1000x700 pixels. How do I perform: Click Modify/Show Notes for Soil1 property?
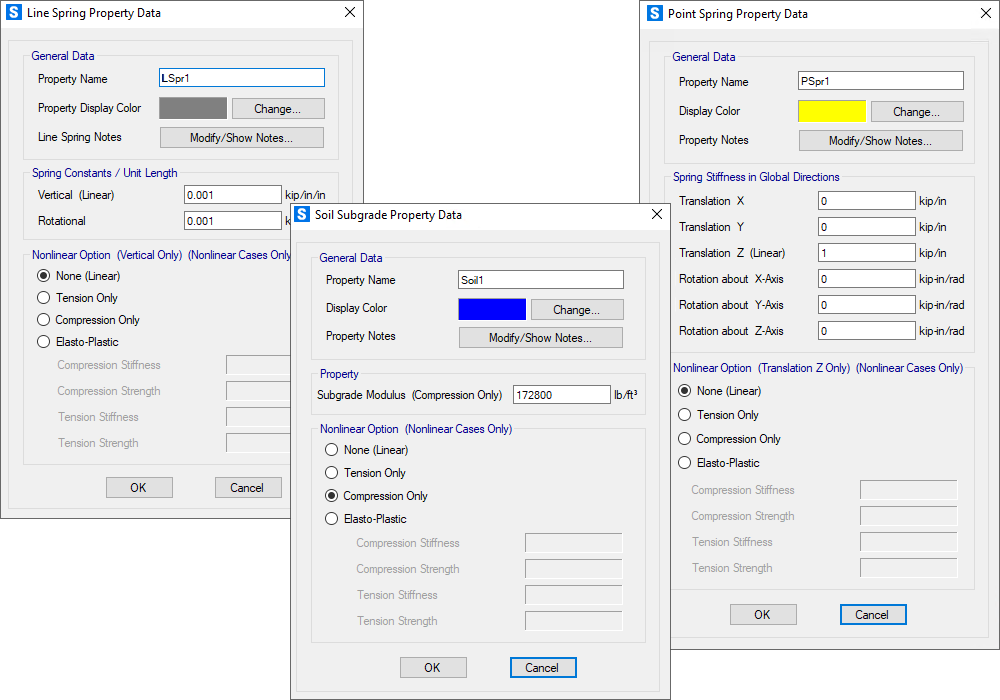click(x=540, y=338)
